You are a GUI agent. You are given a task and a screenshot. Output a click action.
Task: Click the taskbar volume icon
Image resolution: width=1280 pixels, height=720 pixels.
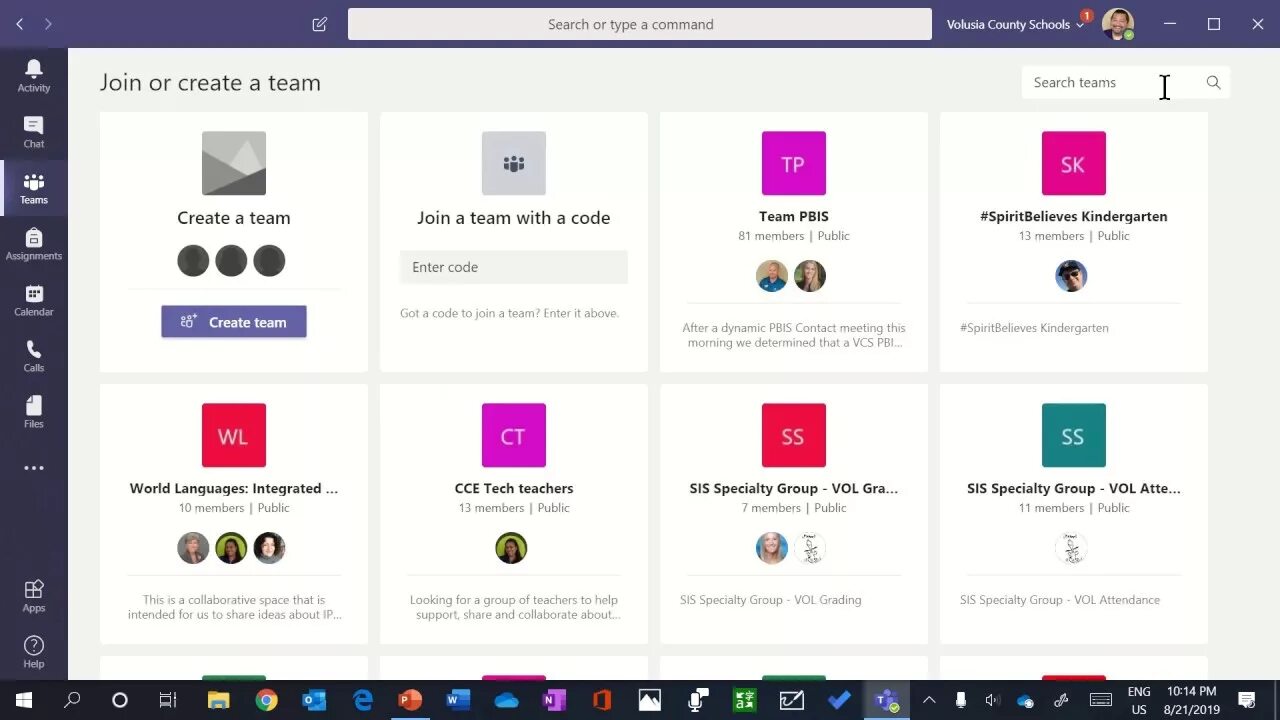coord(992,700)
